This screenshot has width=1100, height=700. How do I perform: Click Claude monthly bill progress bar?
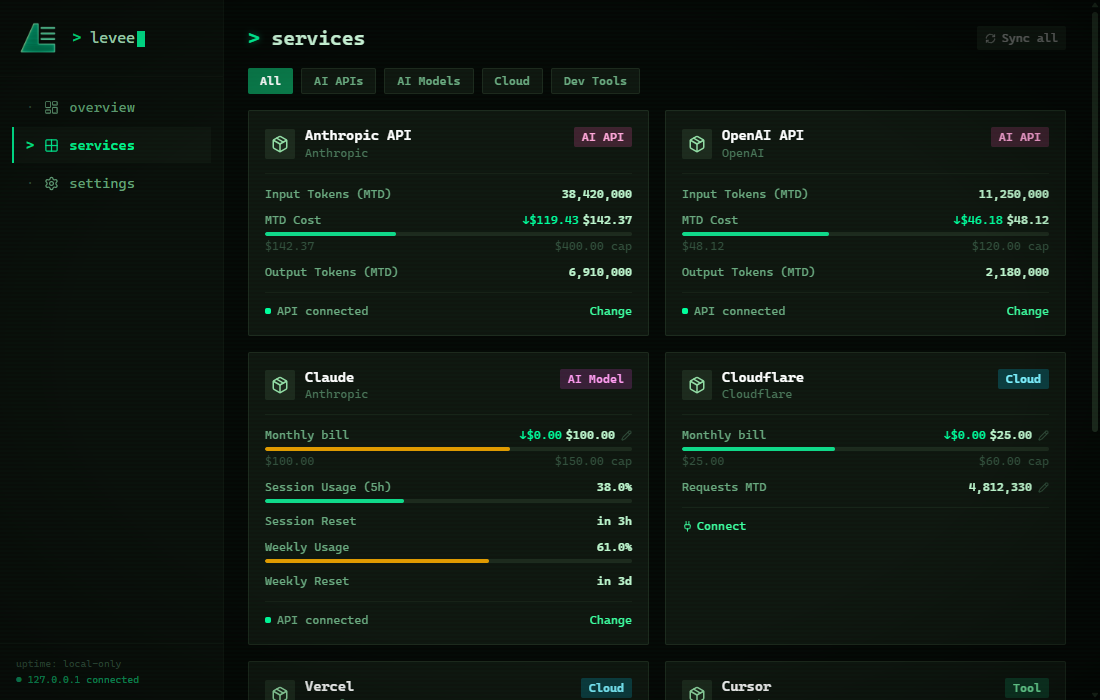coord(448,449)
